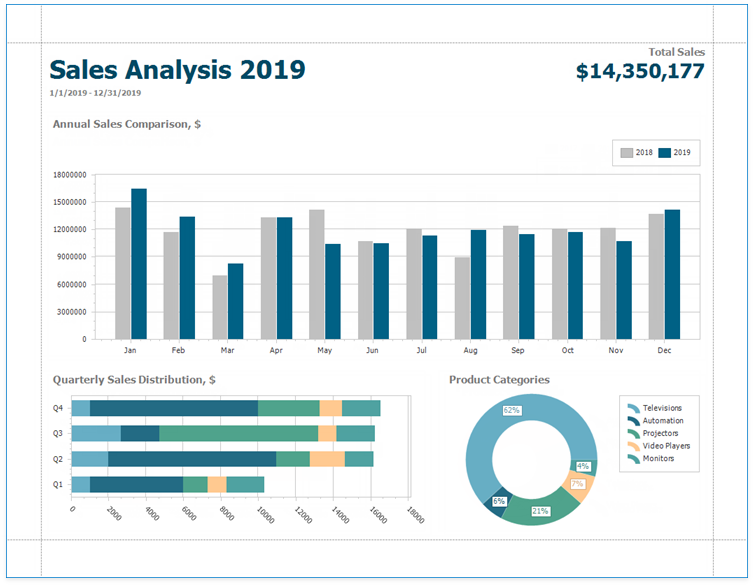Click the Quarterly Sales Distribution heading

click(x=134, y=380)
